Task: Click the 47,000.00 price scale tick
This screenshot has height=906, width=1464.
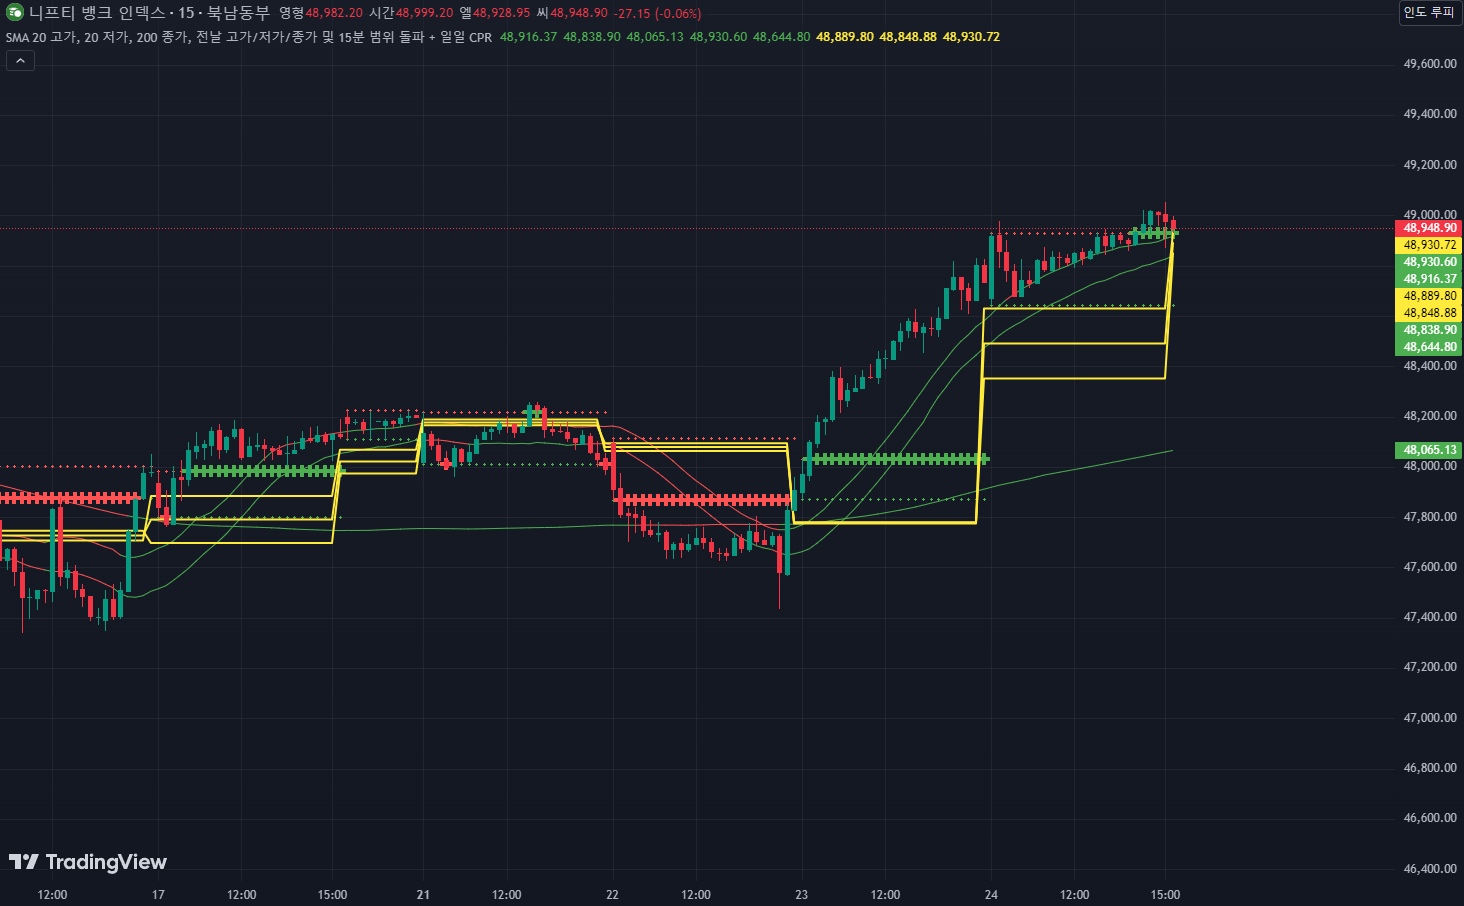Action: tap(1429, 718)
